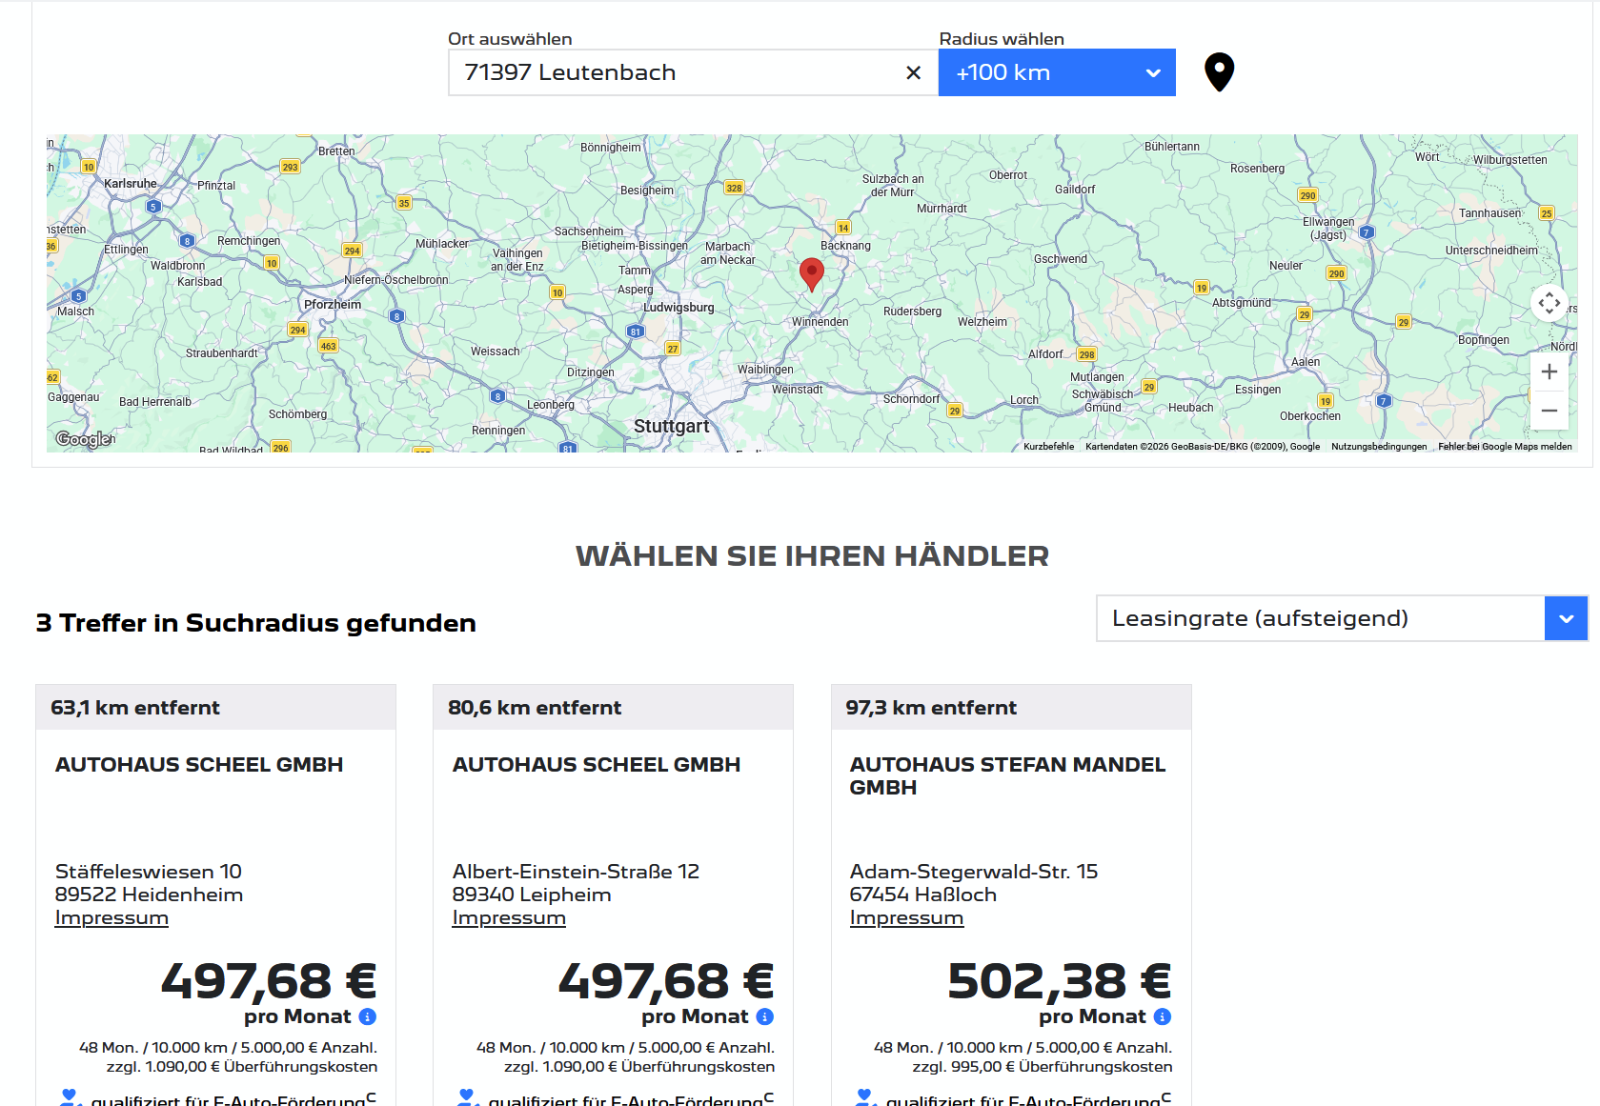Click the 67454 Haßloch address line
The image size is (1600, 1106).
click(x=923, y=895)
